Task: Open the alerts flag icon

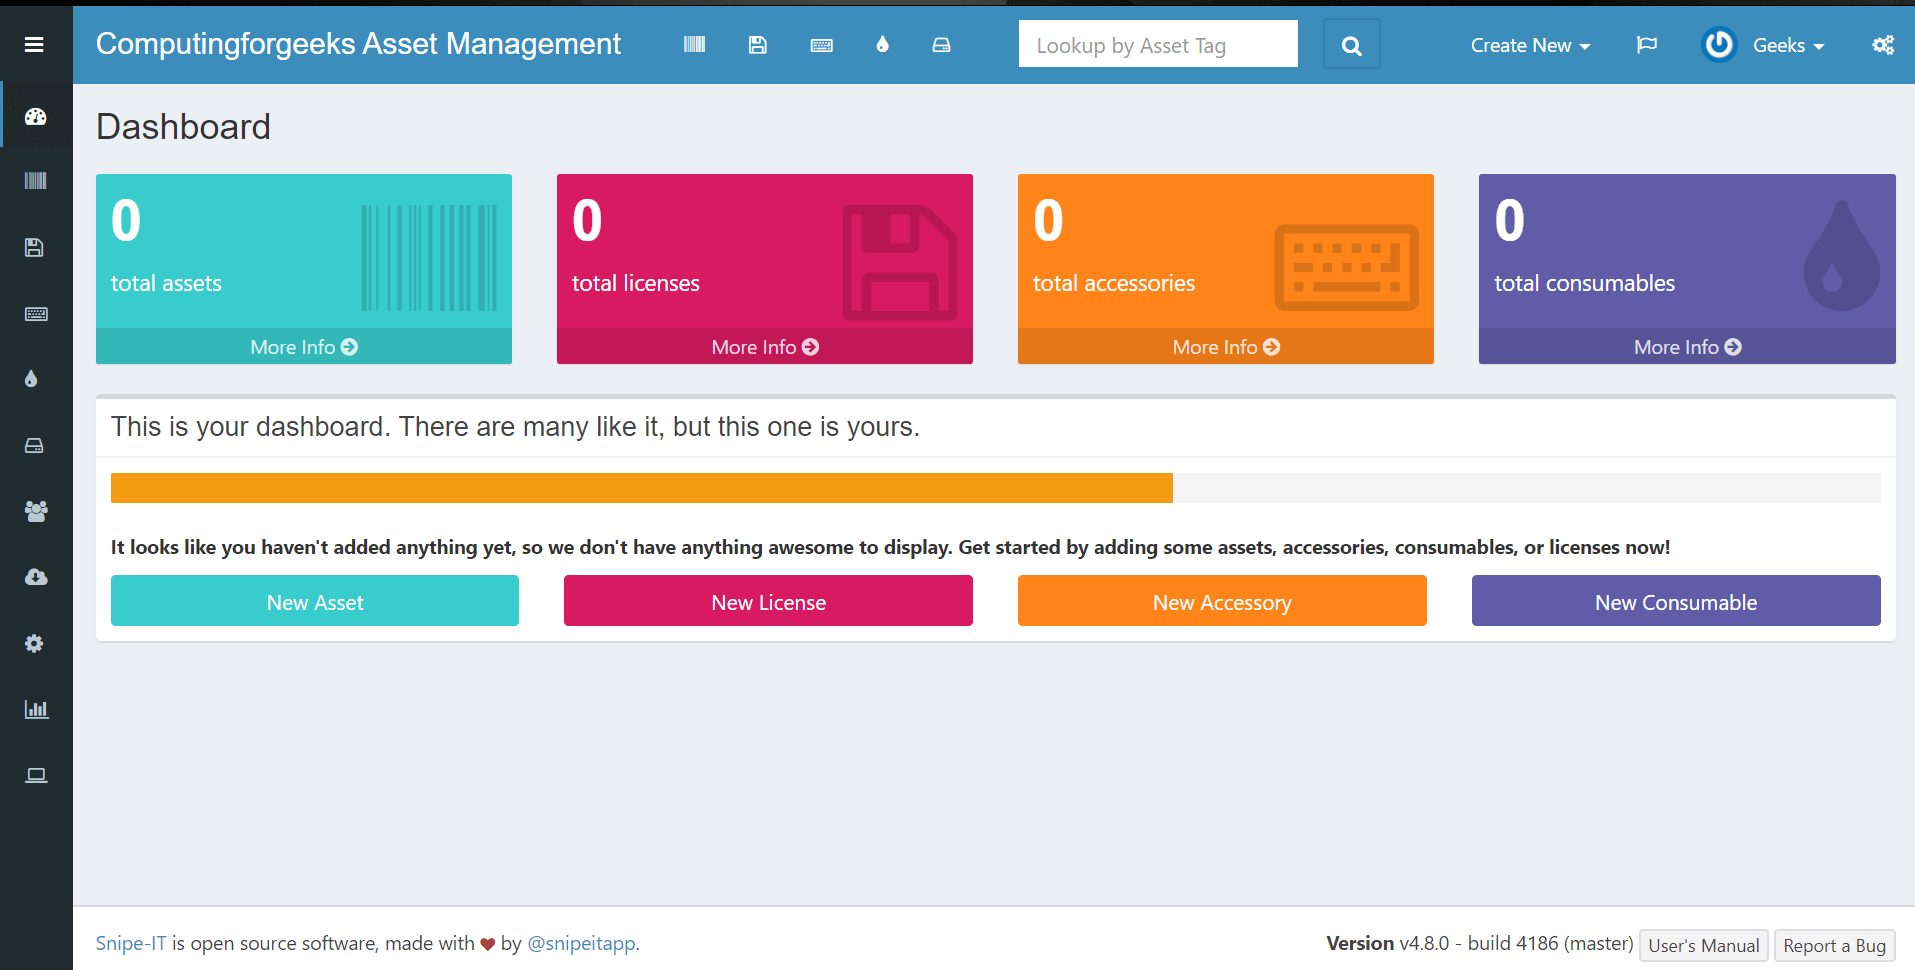Action: pos(1646,45)
